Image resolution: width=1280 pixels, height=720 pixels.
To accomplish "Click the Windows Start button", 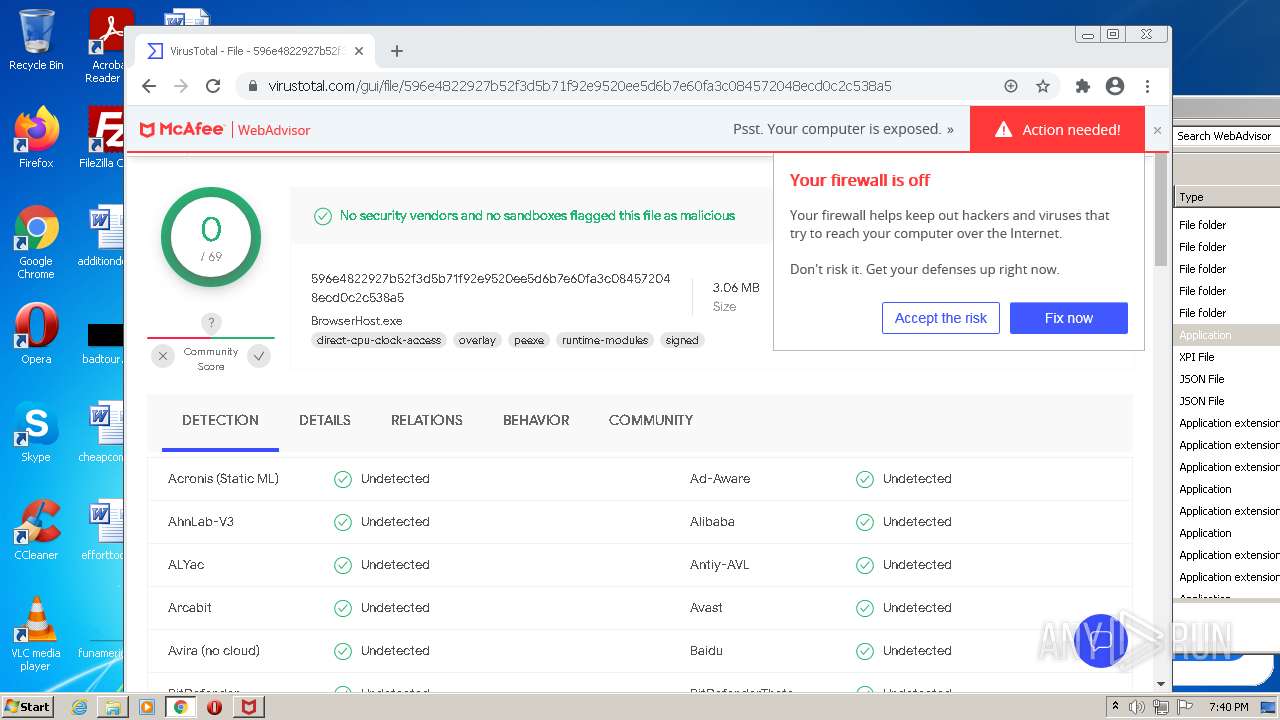I will click(27, 706).
